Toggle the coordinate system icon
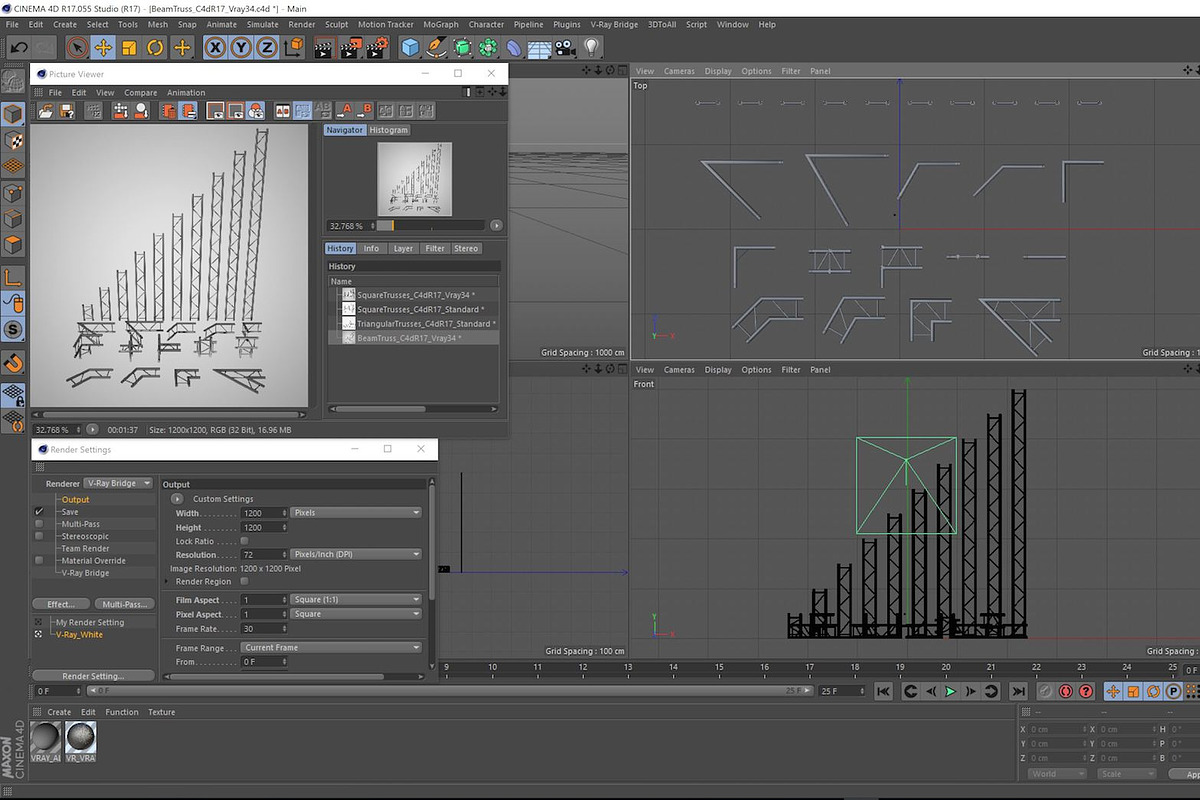The height and width of the screenshot is (800, 1200). 293,47
